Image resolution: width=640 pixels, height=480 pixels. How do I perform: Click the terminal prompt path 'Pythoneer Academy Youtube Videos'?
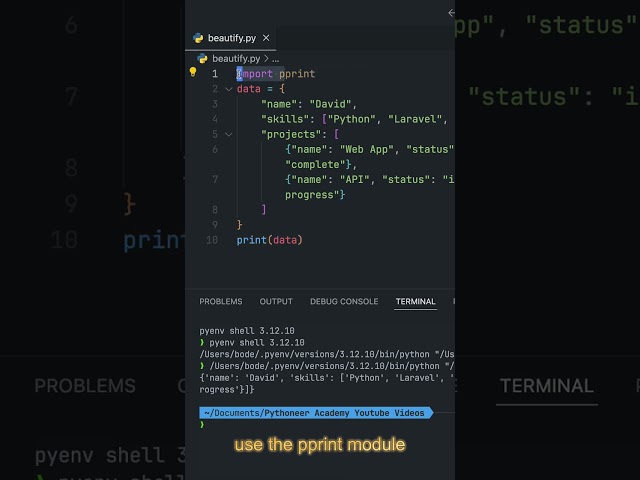(345, 413)
